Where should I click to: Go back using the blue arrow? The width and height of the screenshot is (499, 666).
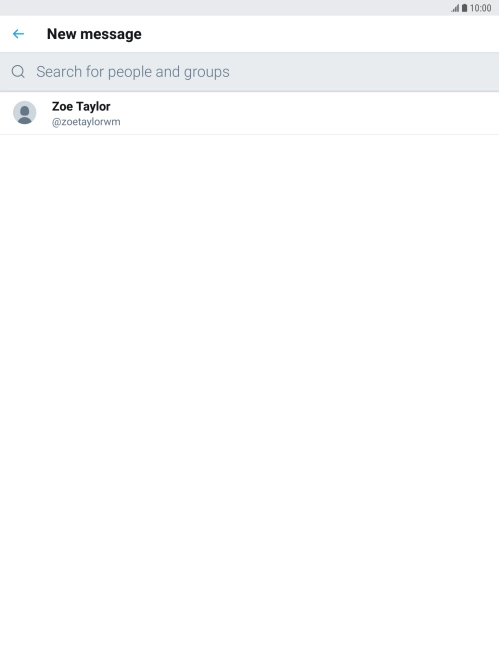18,34
